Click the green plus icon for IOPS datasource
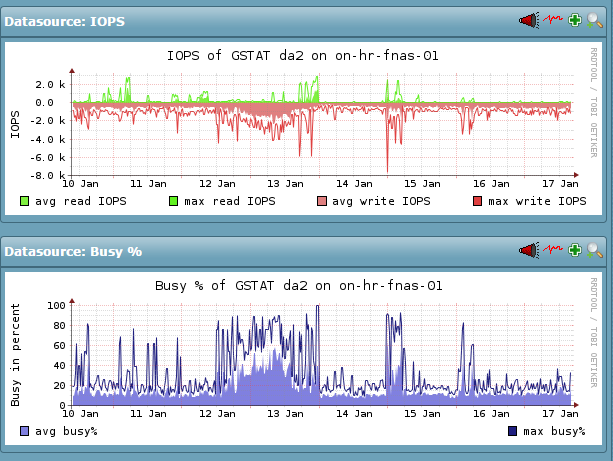 coord(575,20)
